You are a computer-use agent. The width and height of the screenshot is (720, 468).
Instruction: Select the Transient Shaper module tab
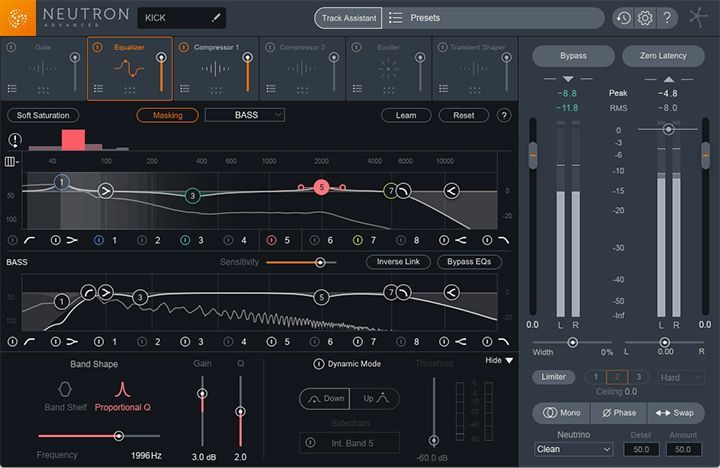point(475,68)
